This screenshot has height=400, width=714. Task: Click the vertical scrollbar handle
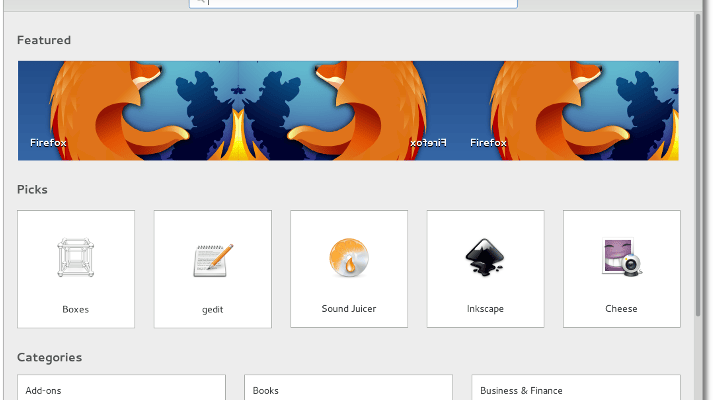coord(698,165)
